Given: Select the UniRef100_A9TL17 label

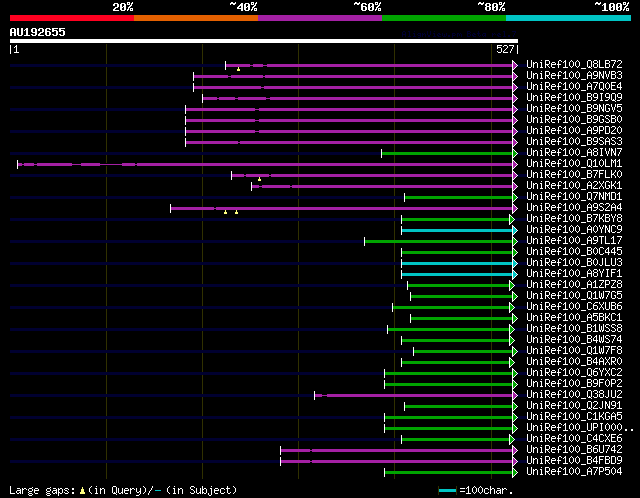Looking at the screenshot, I should point(574,241).
